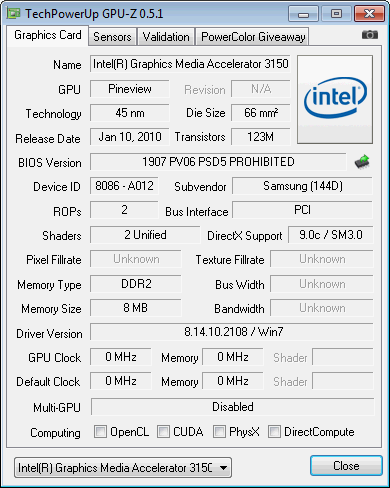Click the empty Shader field in Default Clock row

(x=343, y=381)
